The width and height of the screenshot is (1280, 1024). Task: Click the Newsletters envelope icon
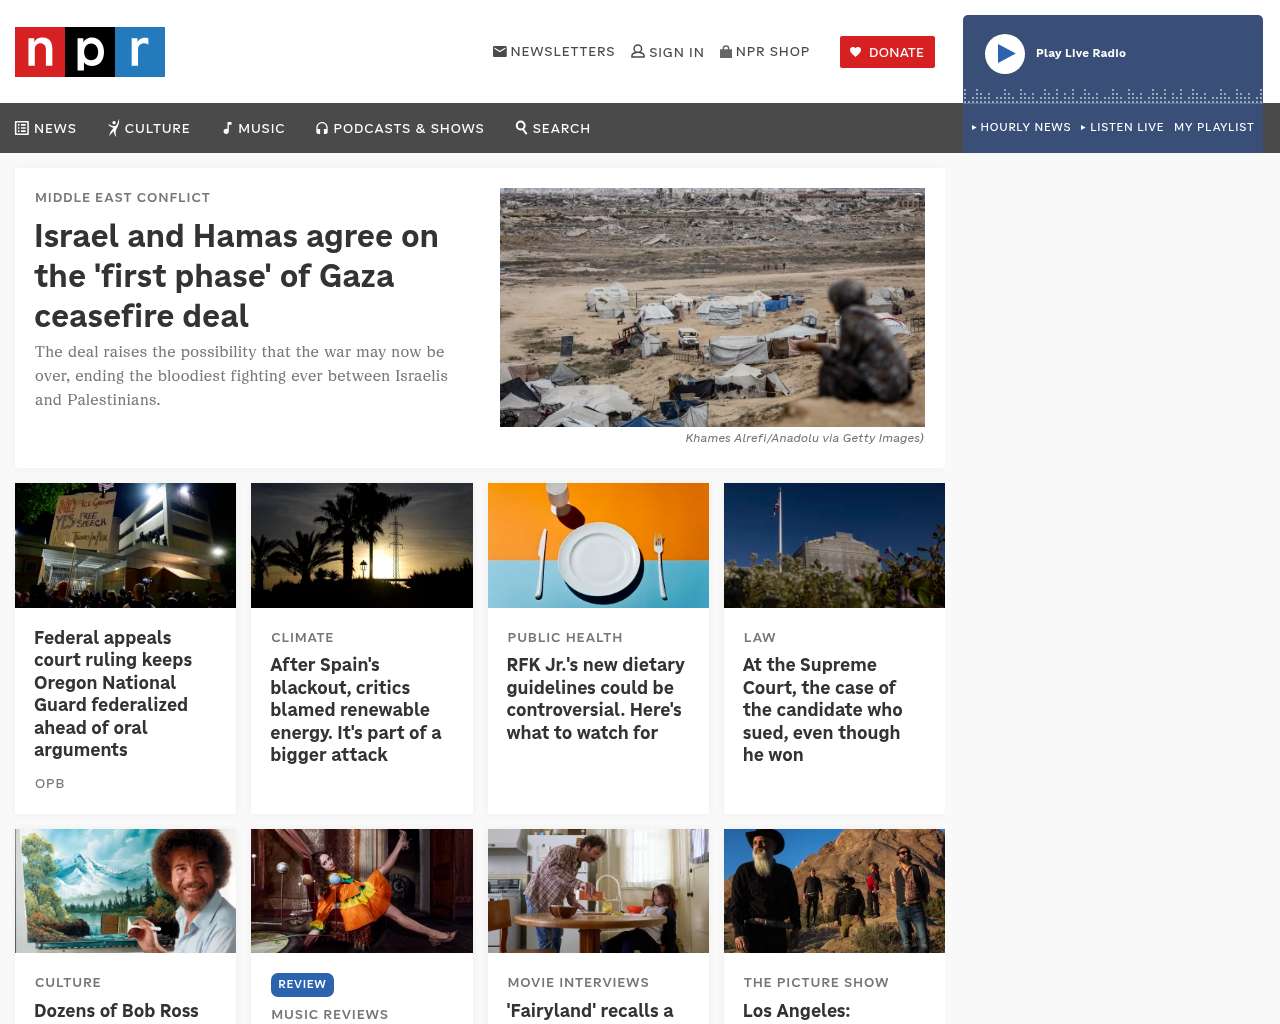point(500,51)
